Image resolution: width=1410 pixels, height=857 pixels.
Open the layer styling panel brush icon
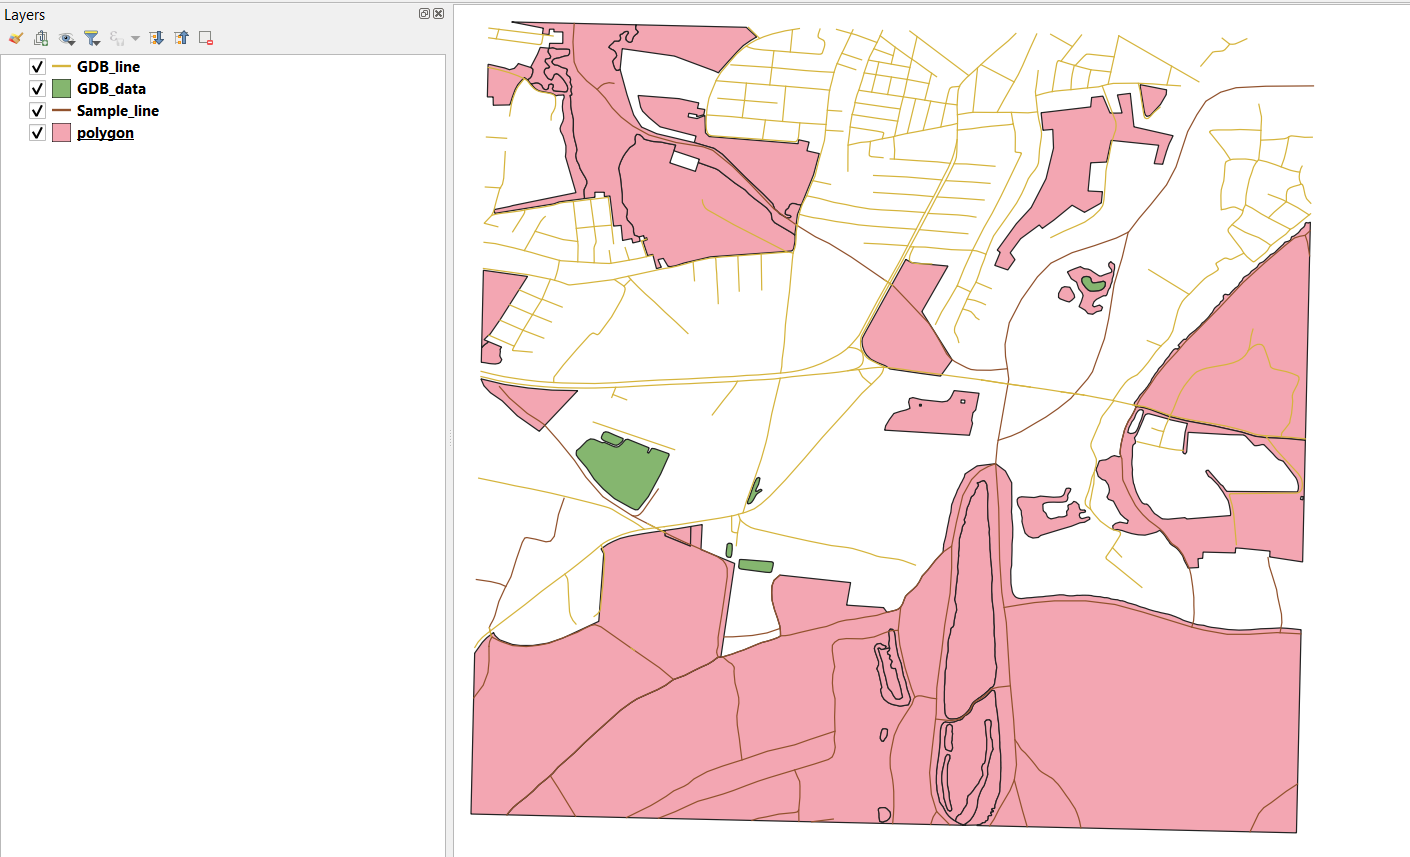pos(15,38)
